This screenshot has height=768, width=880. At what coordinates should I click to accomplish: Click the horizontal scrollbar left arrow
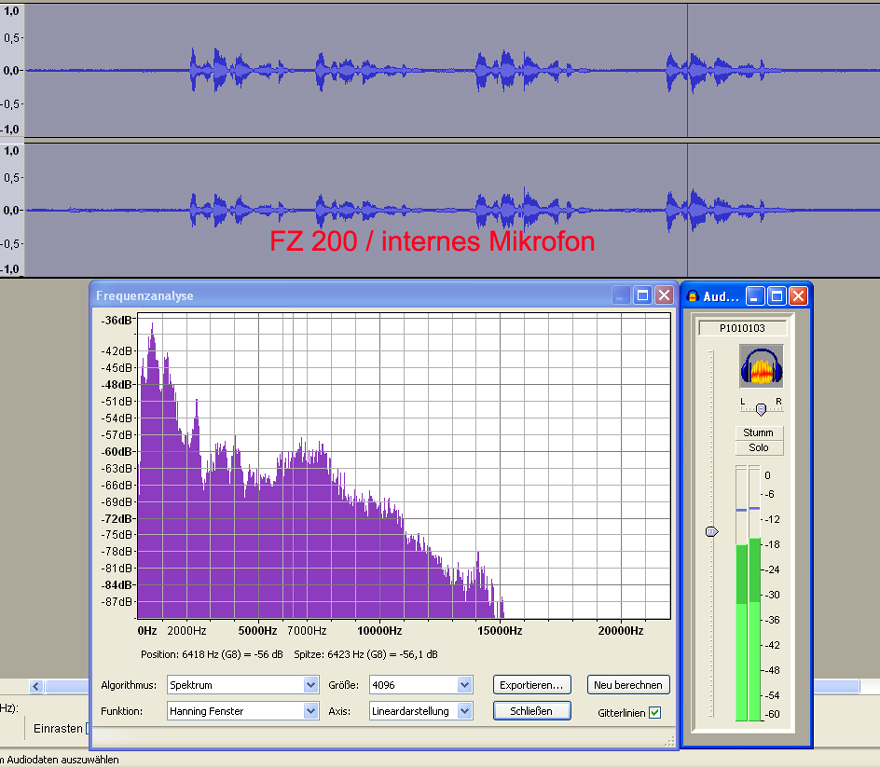coord(37,687)
